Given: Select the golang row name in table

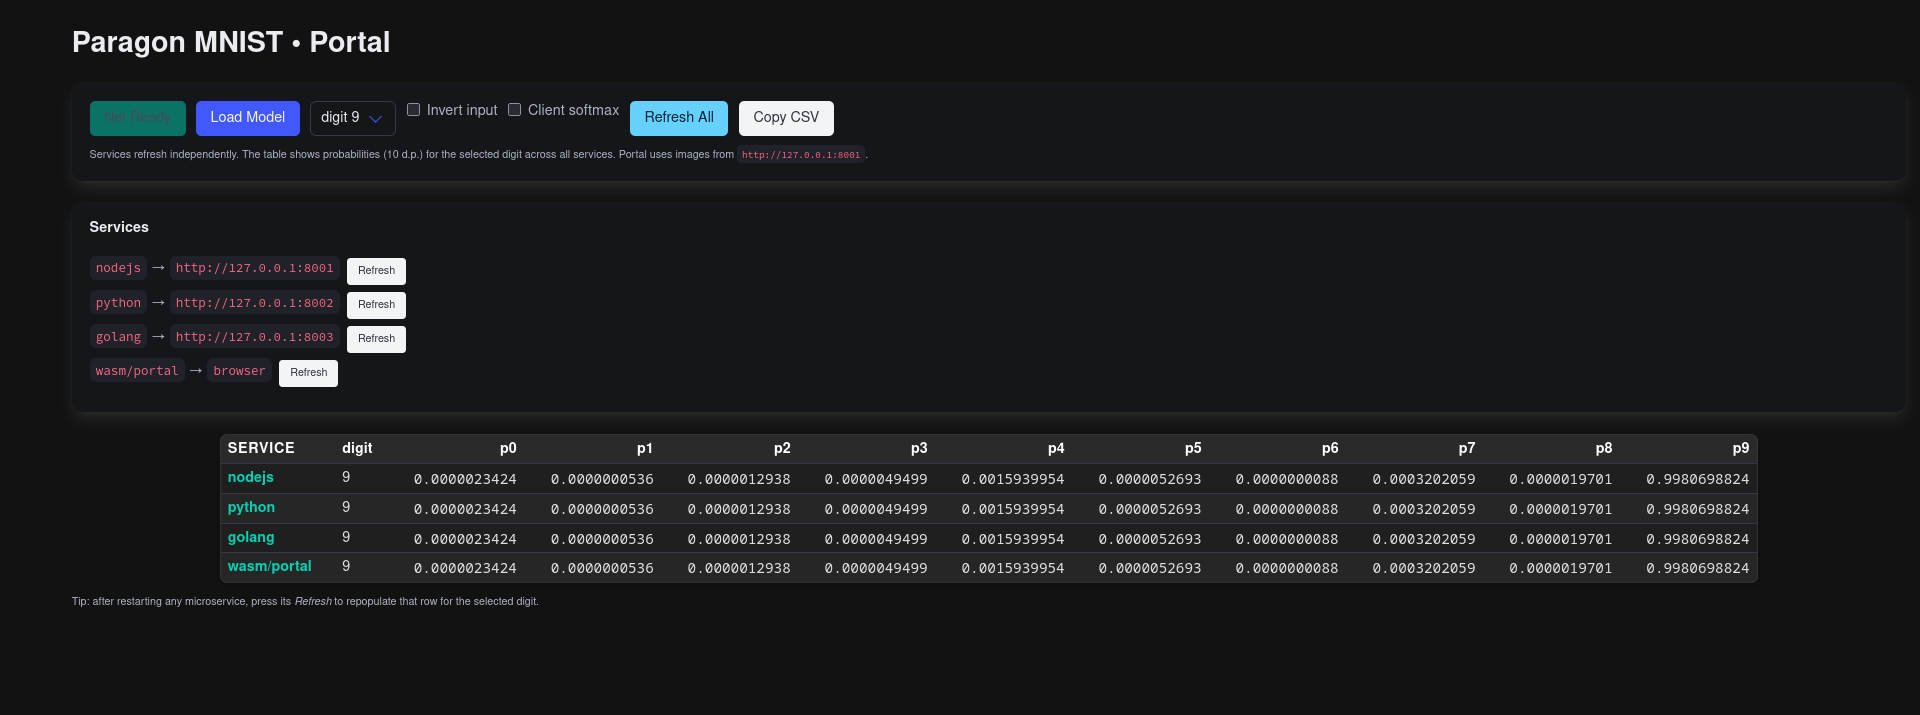Looking at the screenshot, I should (251, 537).
